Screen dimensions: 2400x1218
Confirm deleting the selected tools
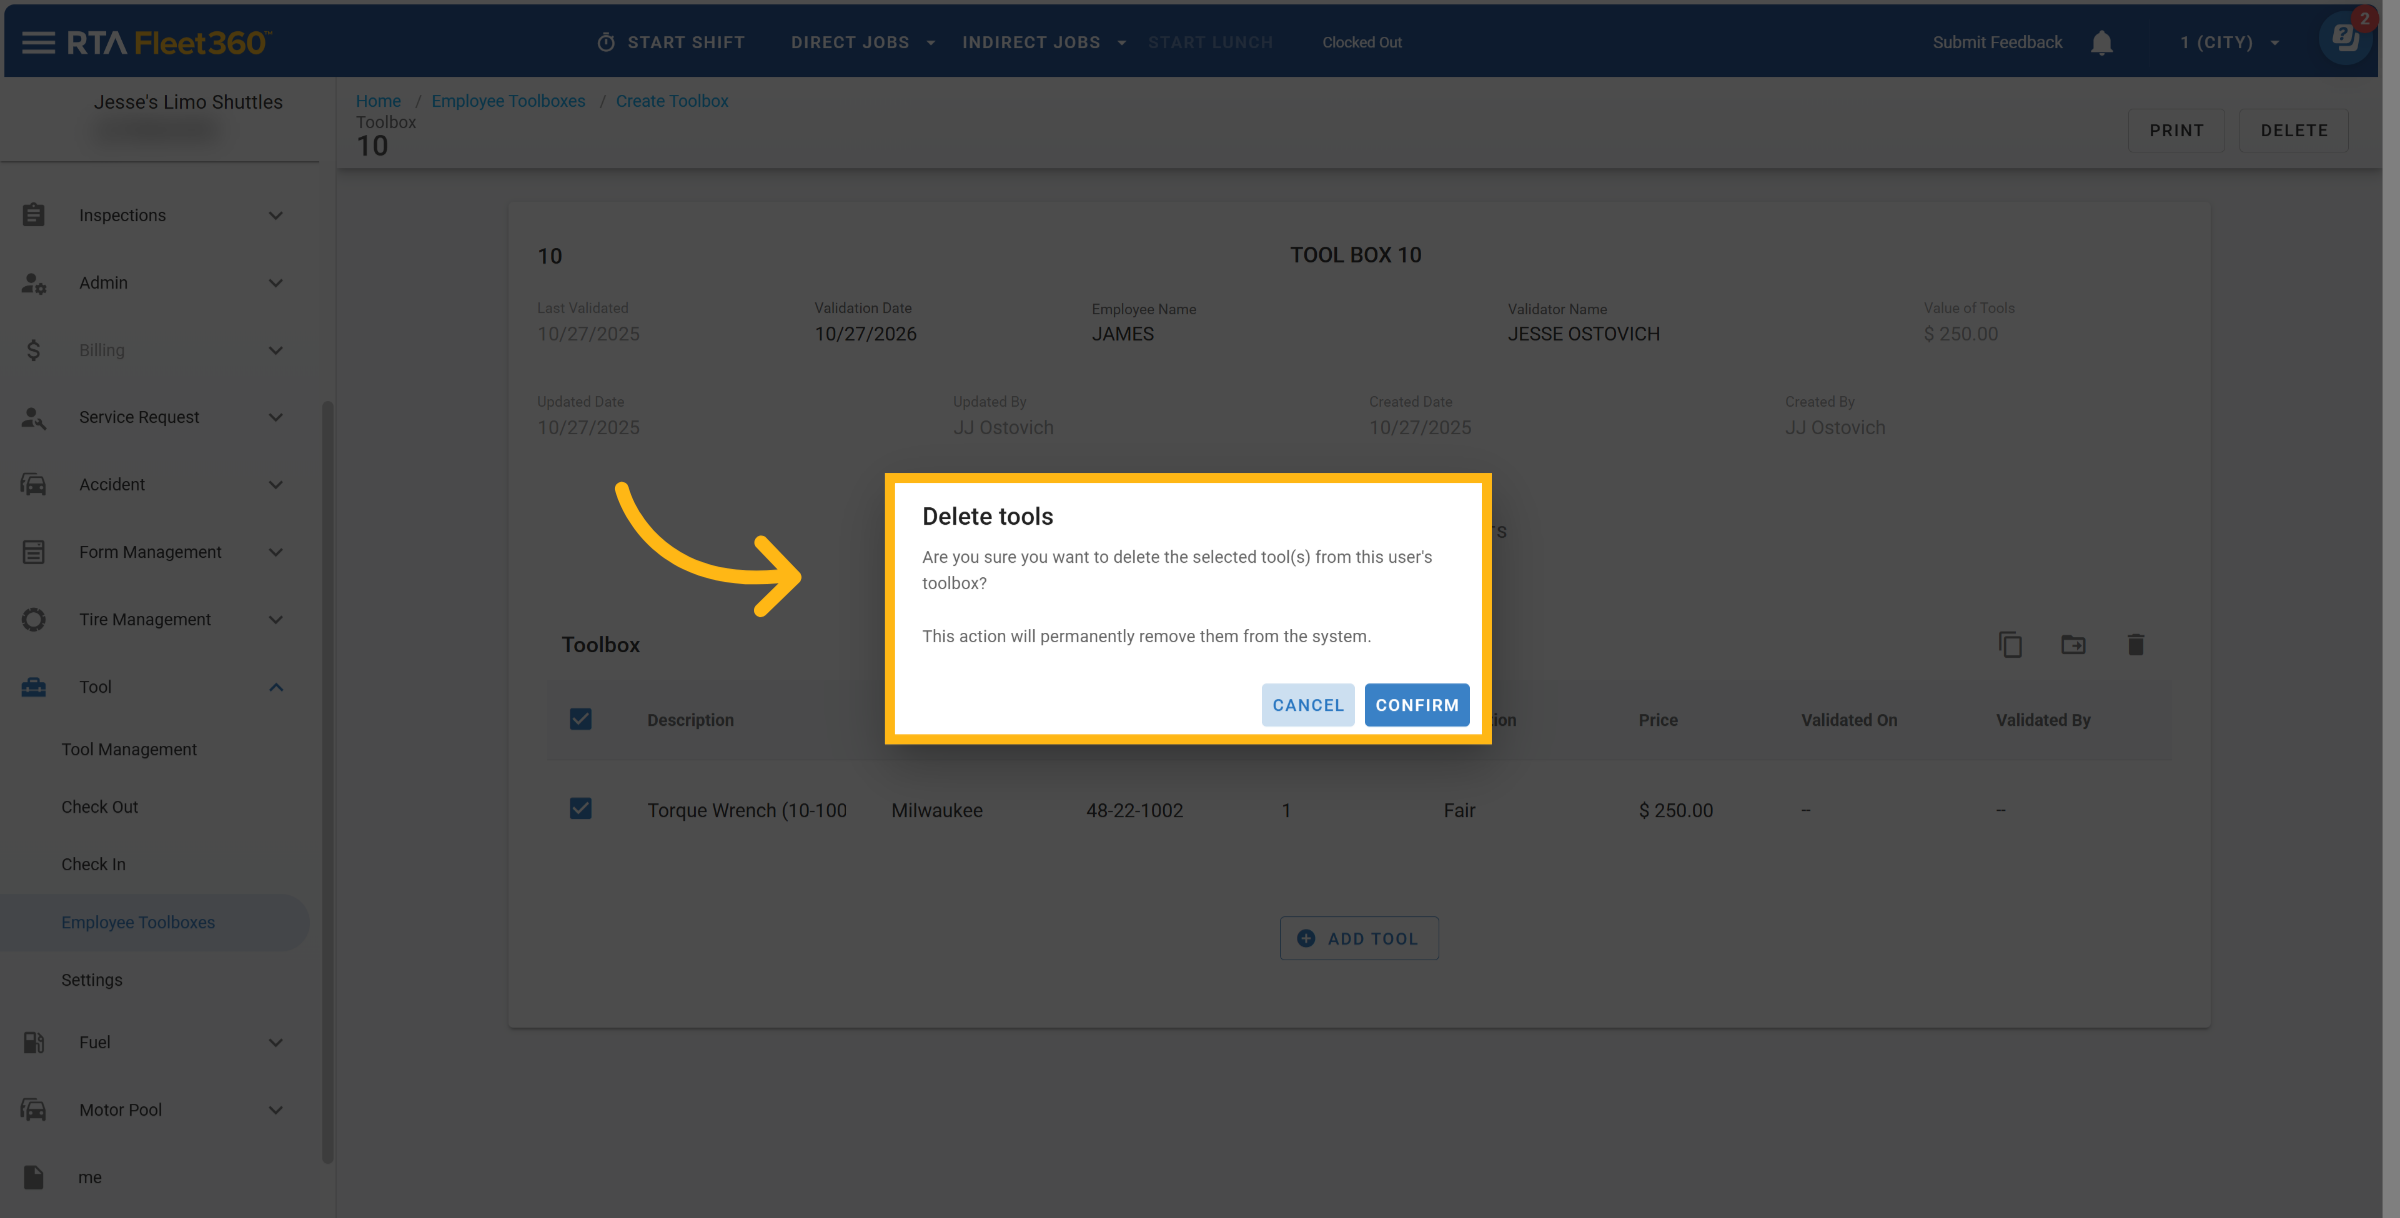click(1416, 705)
